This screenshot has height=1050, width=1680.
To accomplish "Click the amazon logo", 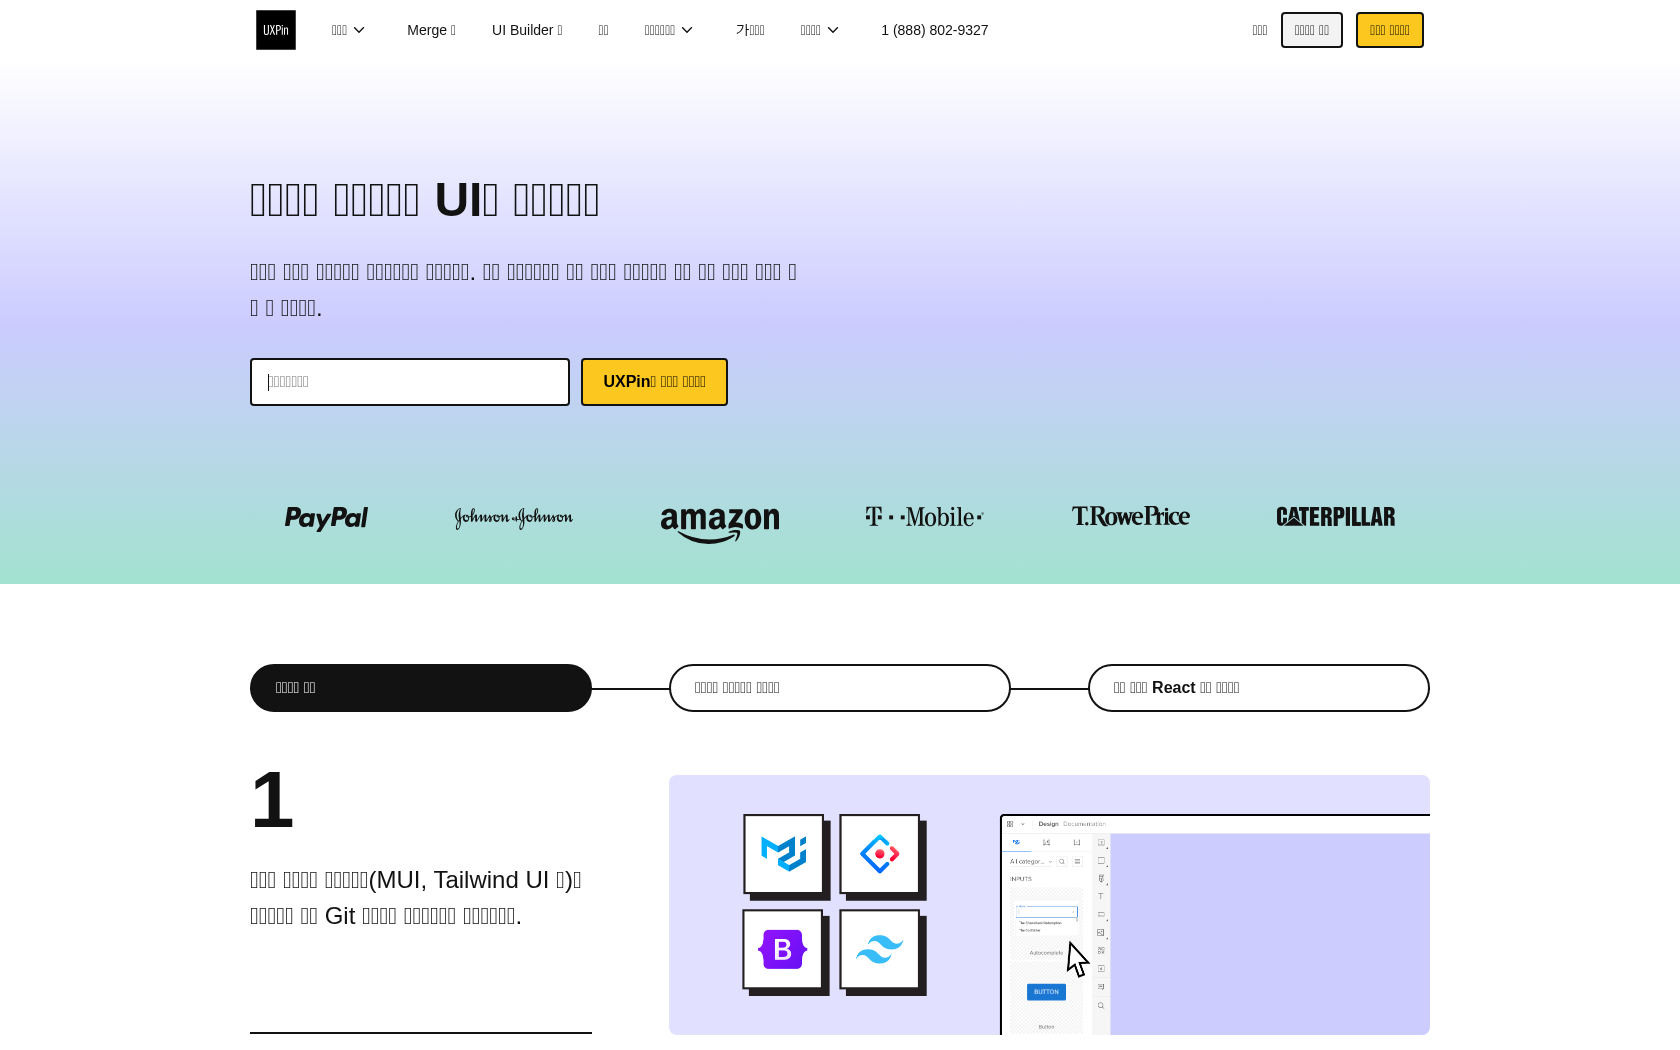I will (x=720, y=525).
